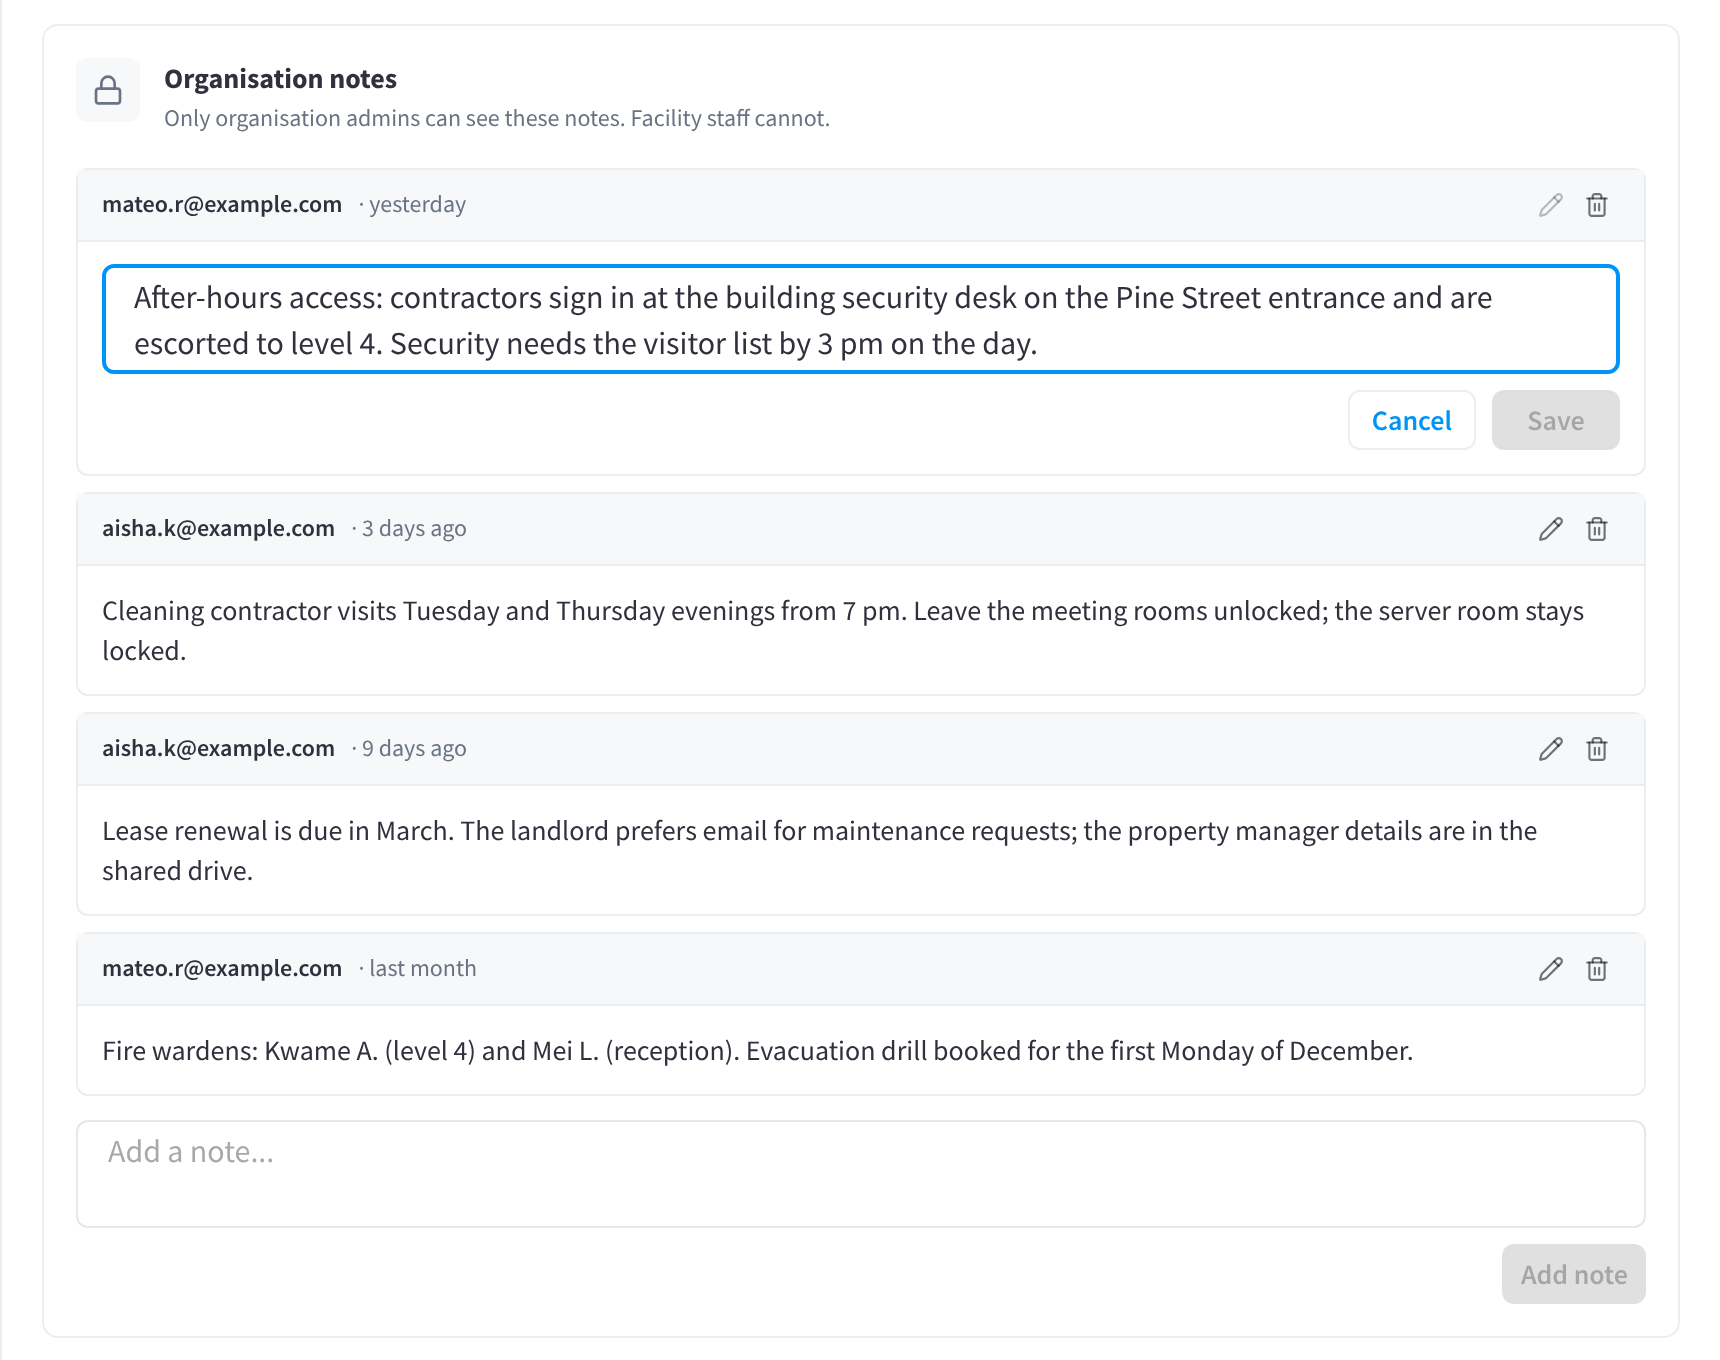Delete the fire wardens note
The height and width of the screenshot is (1360, 1720).
pyautogui.click(x=1597, y=969)
